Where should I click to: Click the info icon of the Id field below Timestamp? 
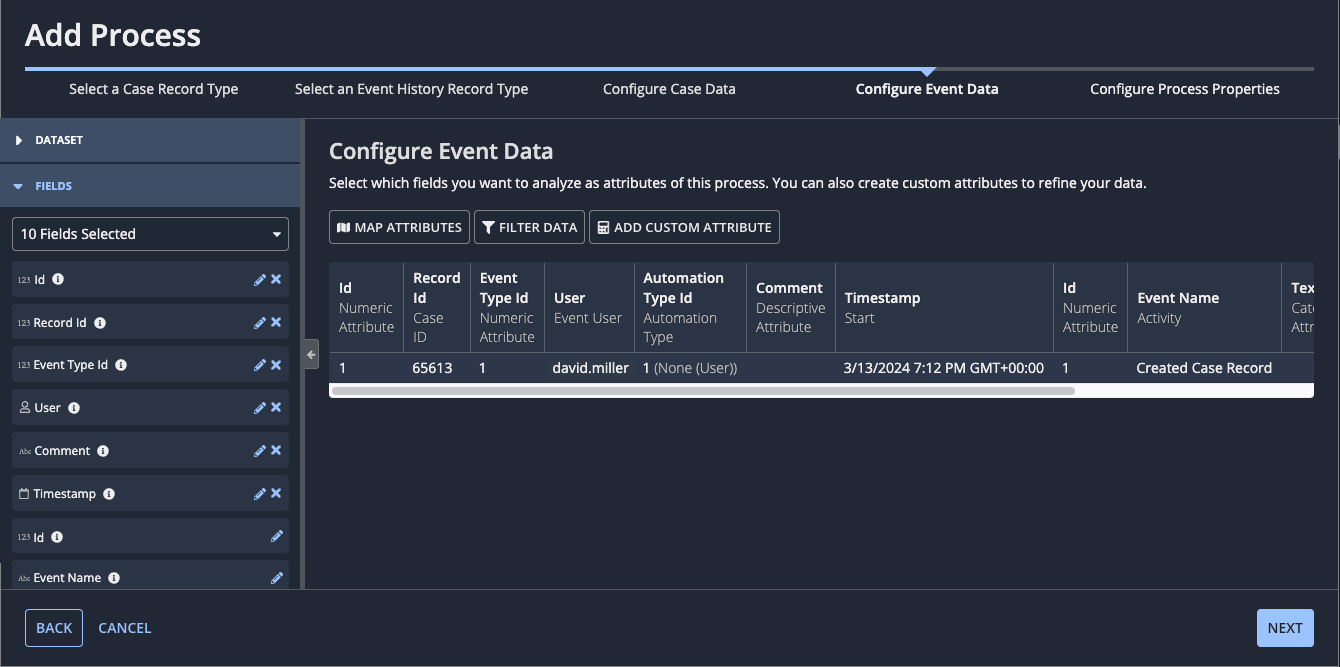[x=57, y=537]
